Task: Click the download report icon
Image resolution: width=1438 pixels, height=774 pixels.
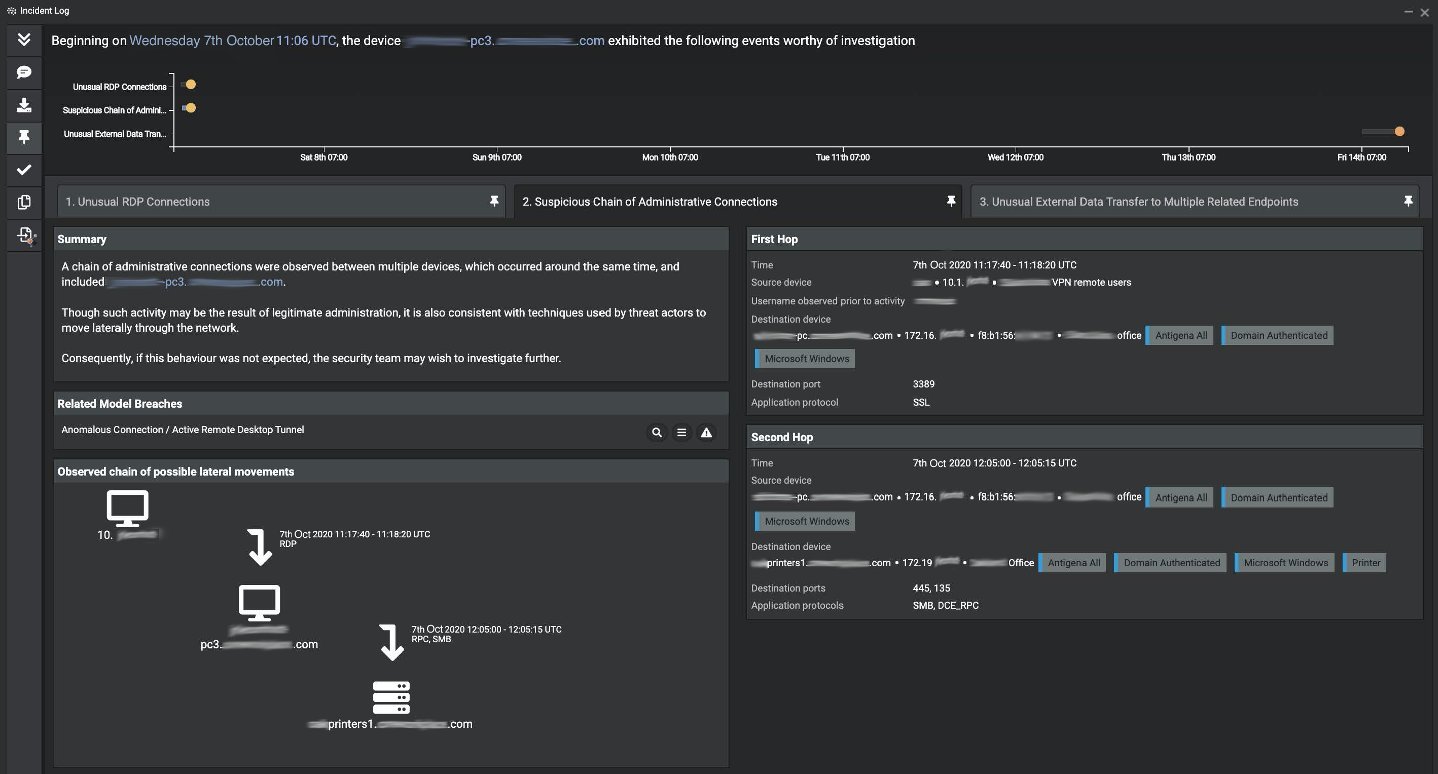Action: (24, 105)
